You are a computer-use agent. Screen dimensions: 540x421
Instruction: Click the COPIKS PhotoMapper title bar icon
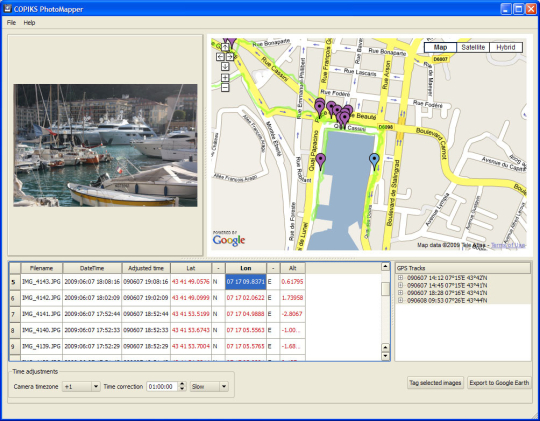point(8,9)
